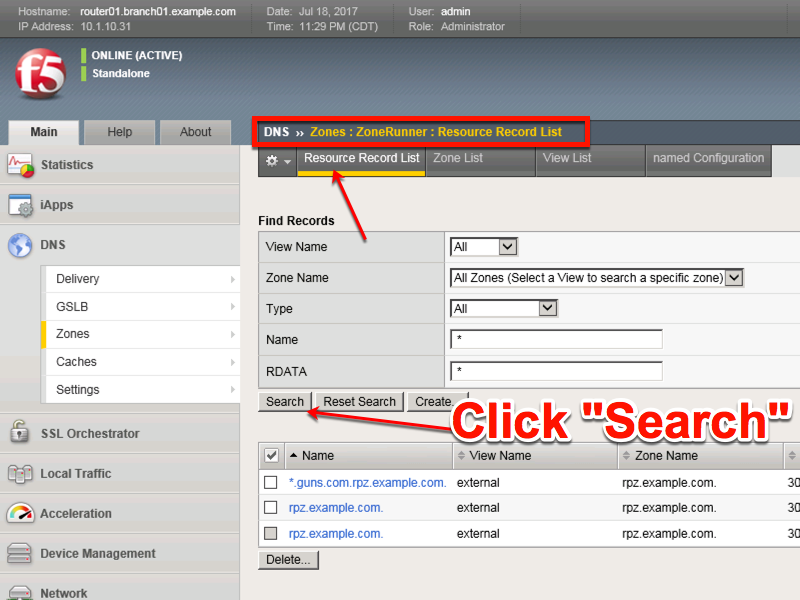Image resolution: width=800 pixels, height=600 pixels.
Task: Open the Statistics chart icon
Action: tap(20, 165)
